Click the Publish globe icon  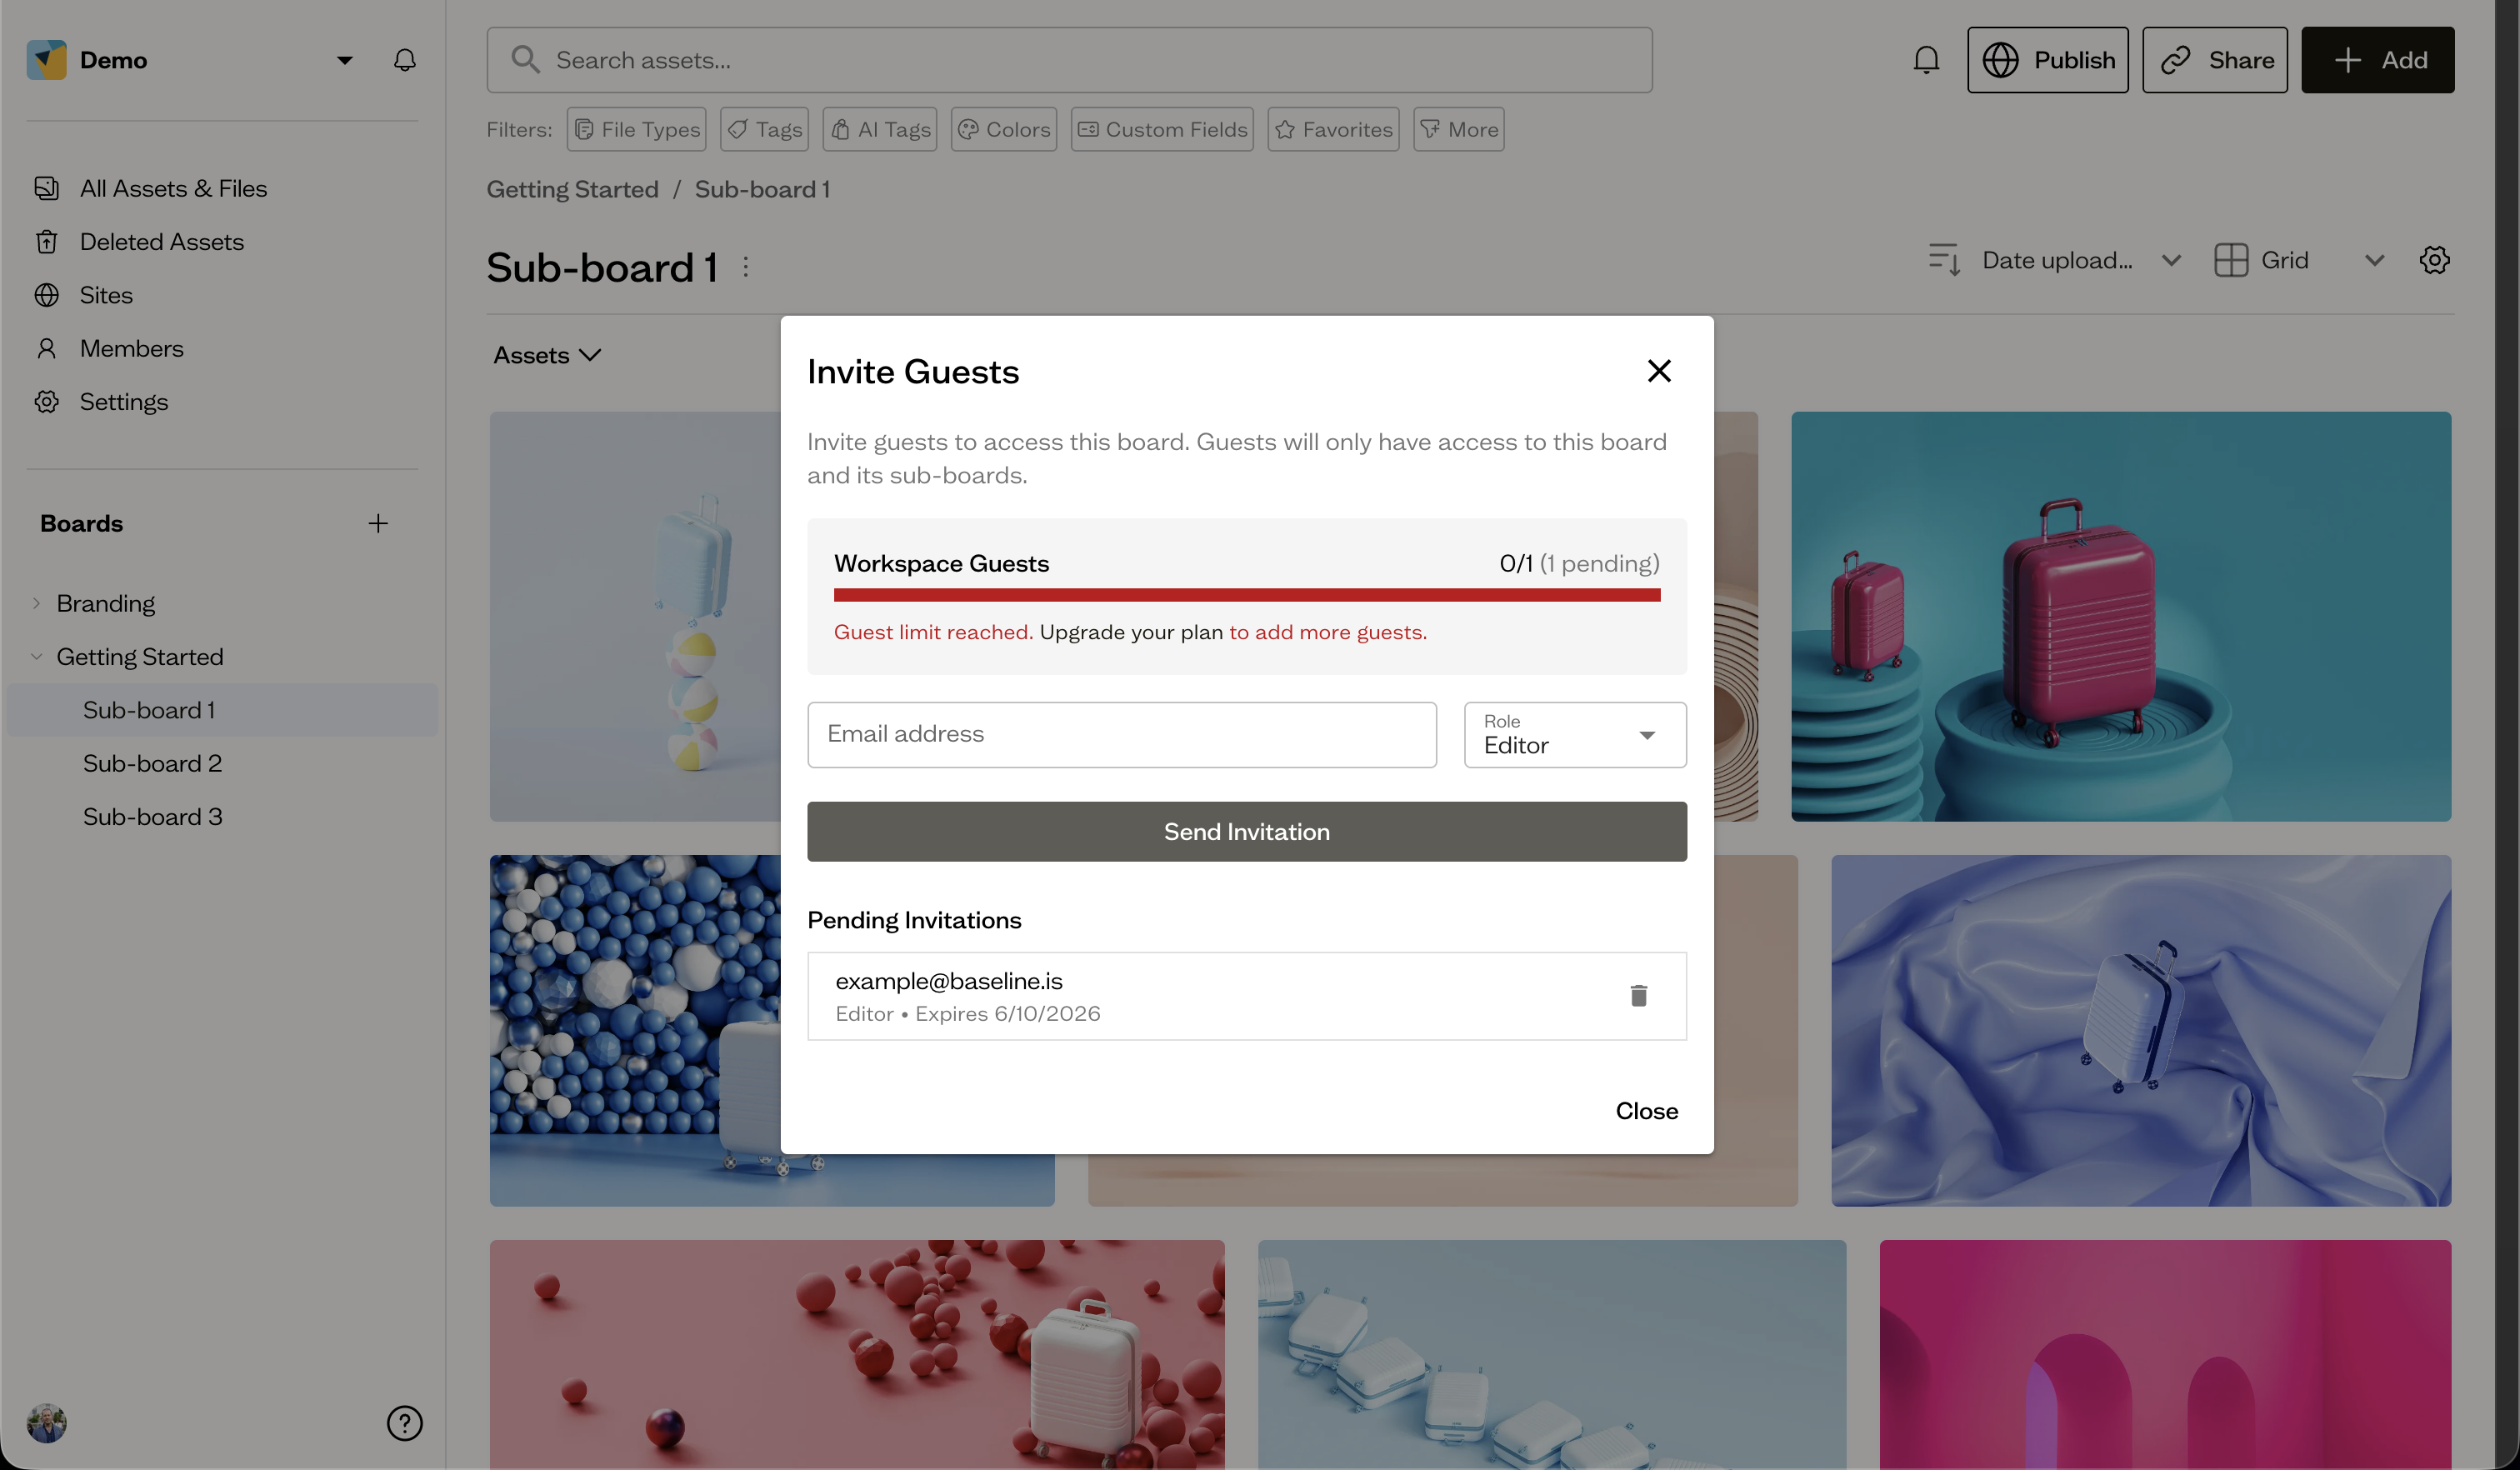click(2000, 60)
